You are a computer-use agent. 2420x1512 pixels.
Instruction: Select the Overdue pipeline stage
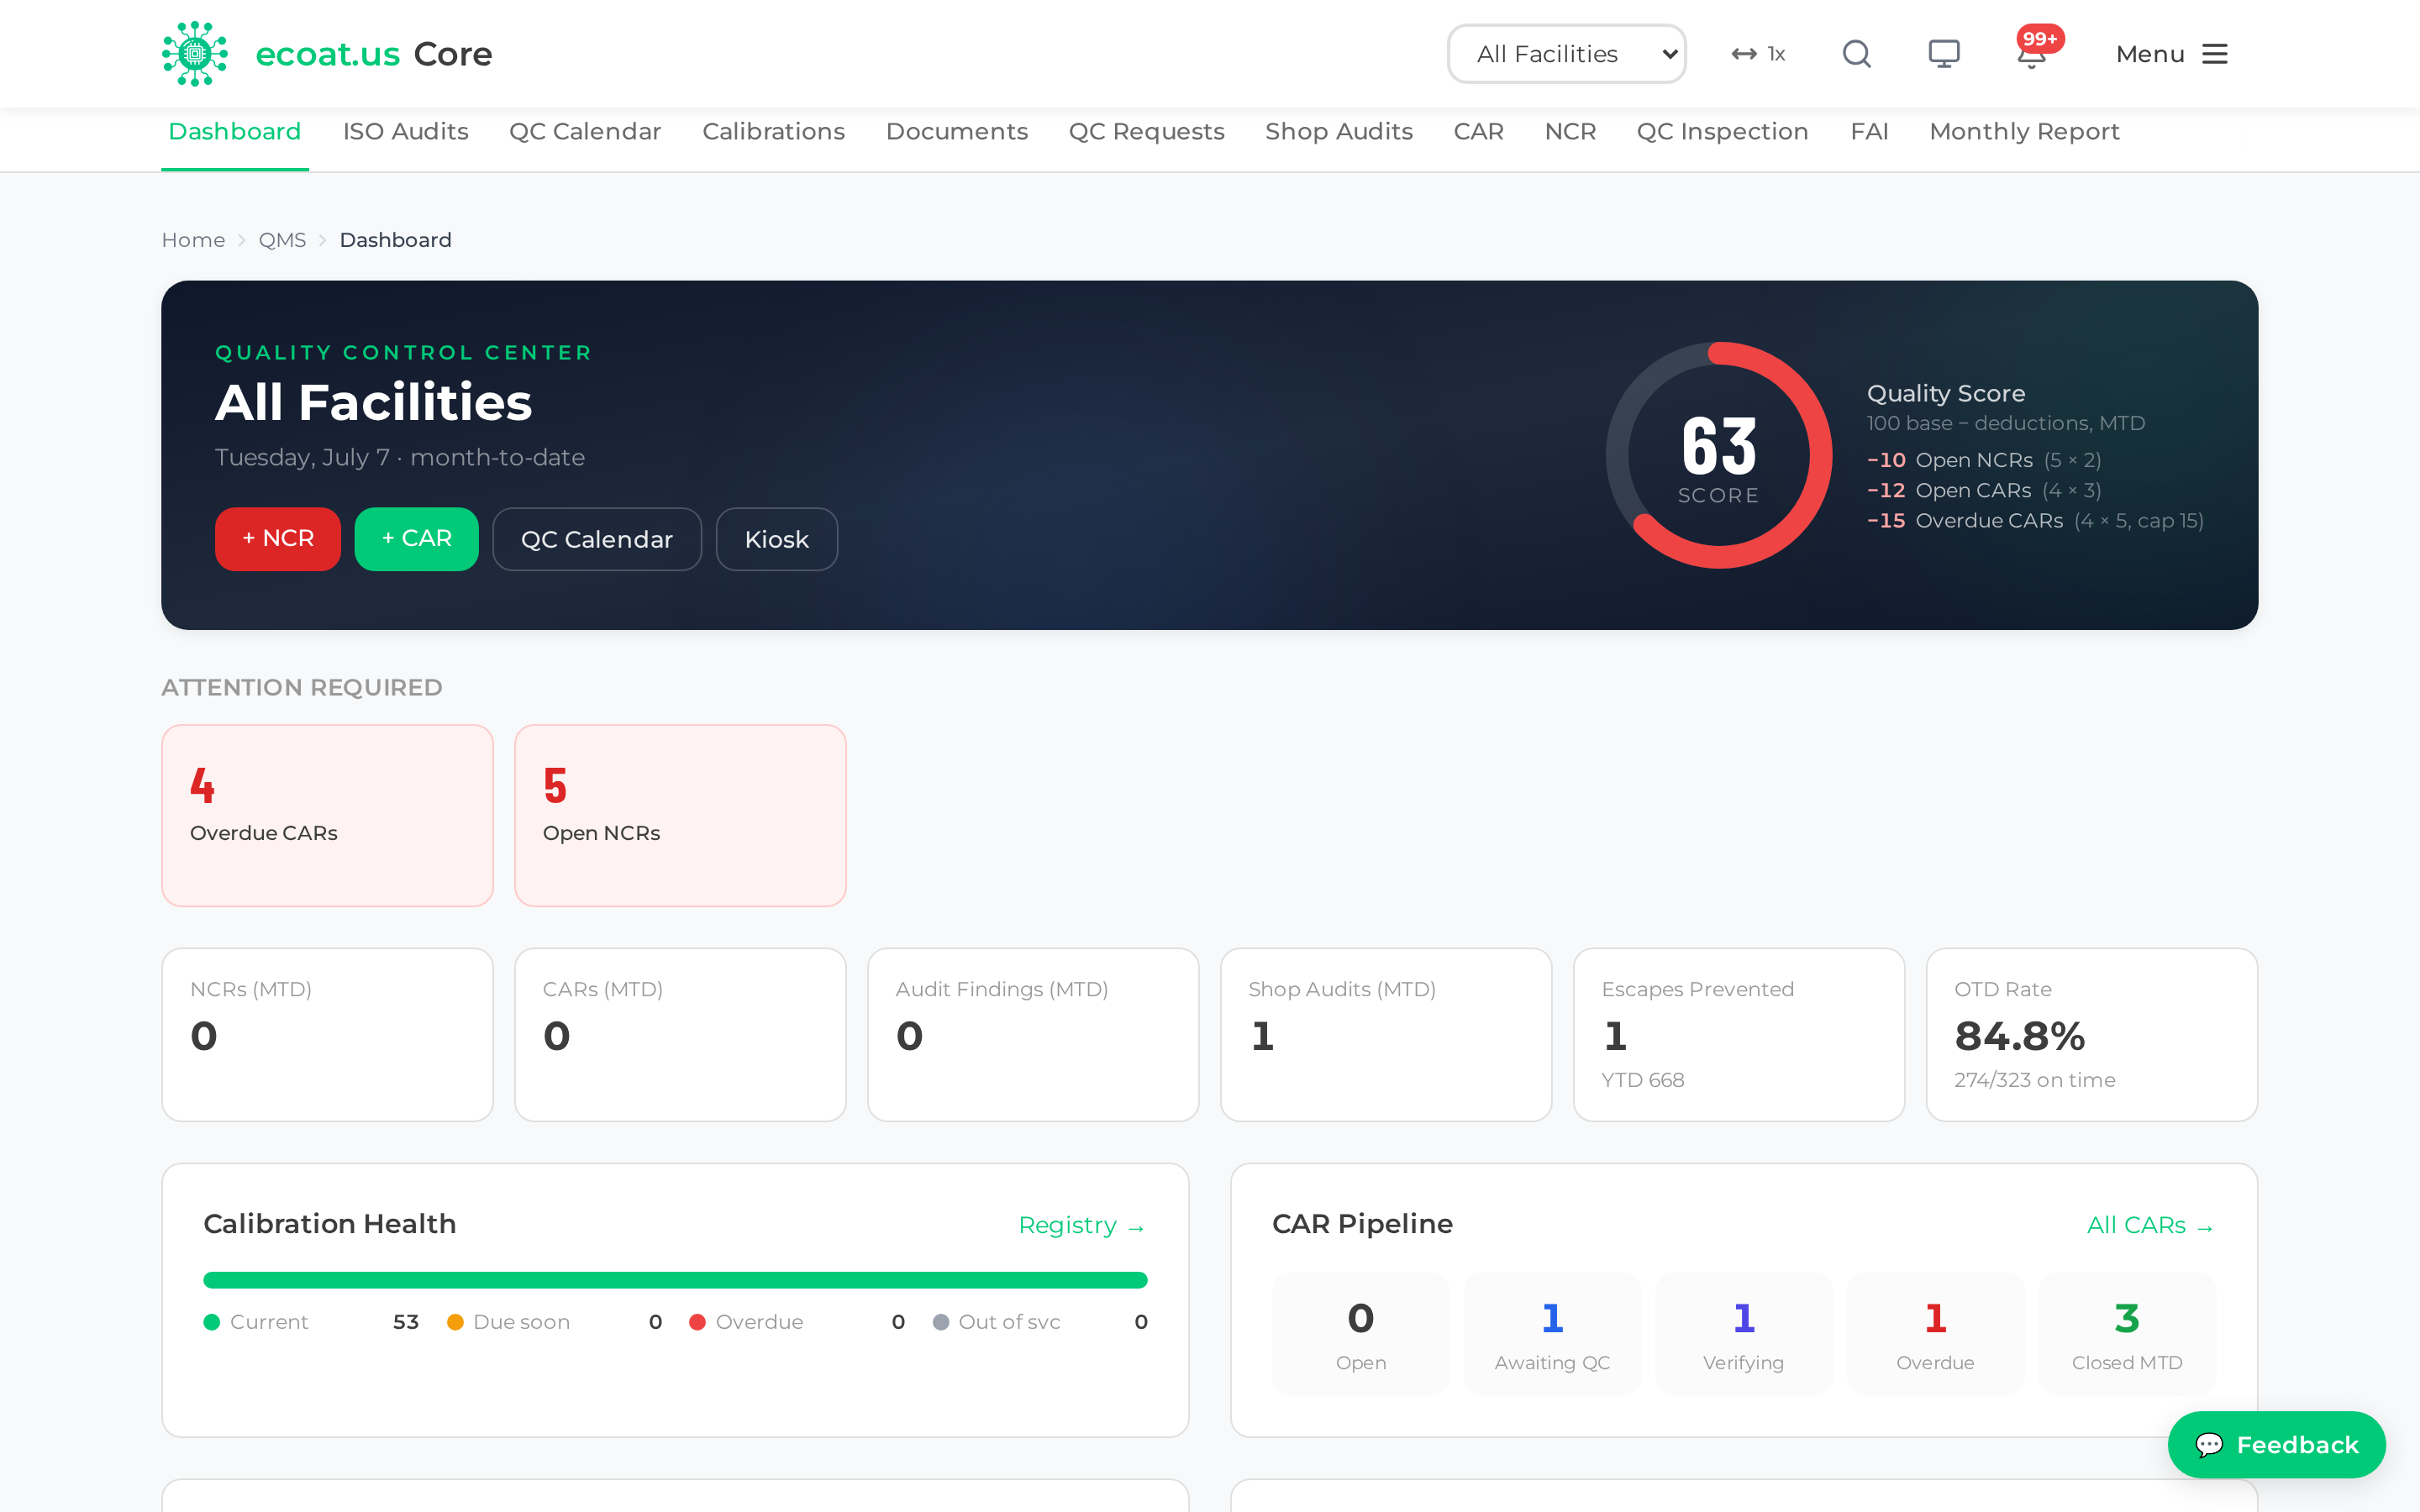[x=1936, y=1334]
